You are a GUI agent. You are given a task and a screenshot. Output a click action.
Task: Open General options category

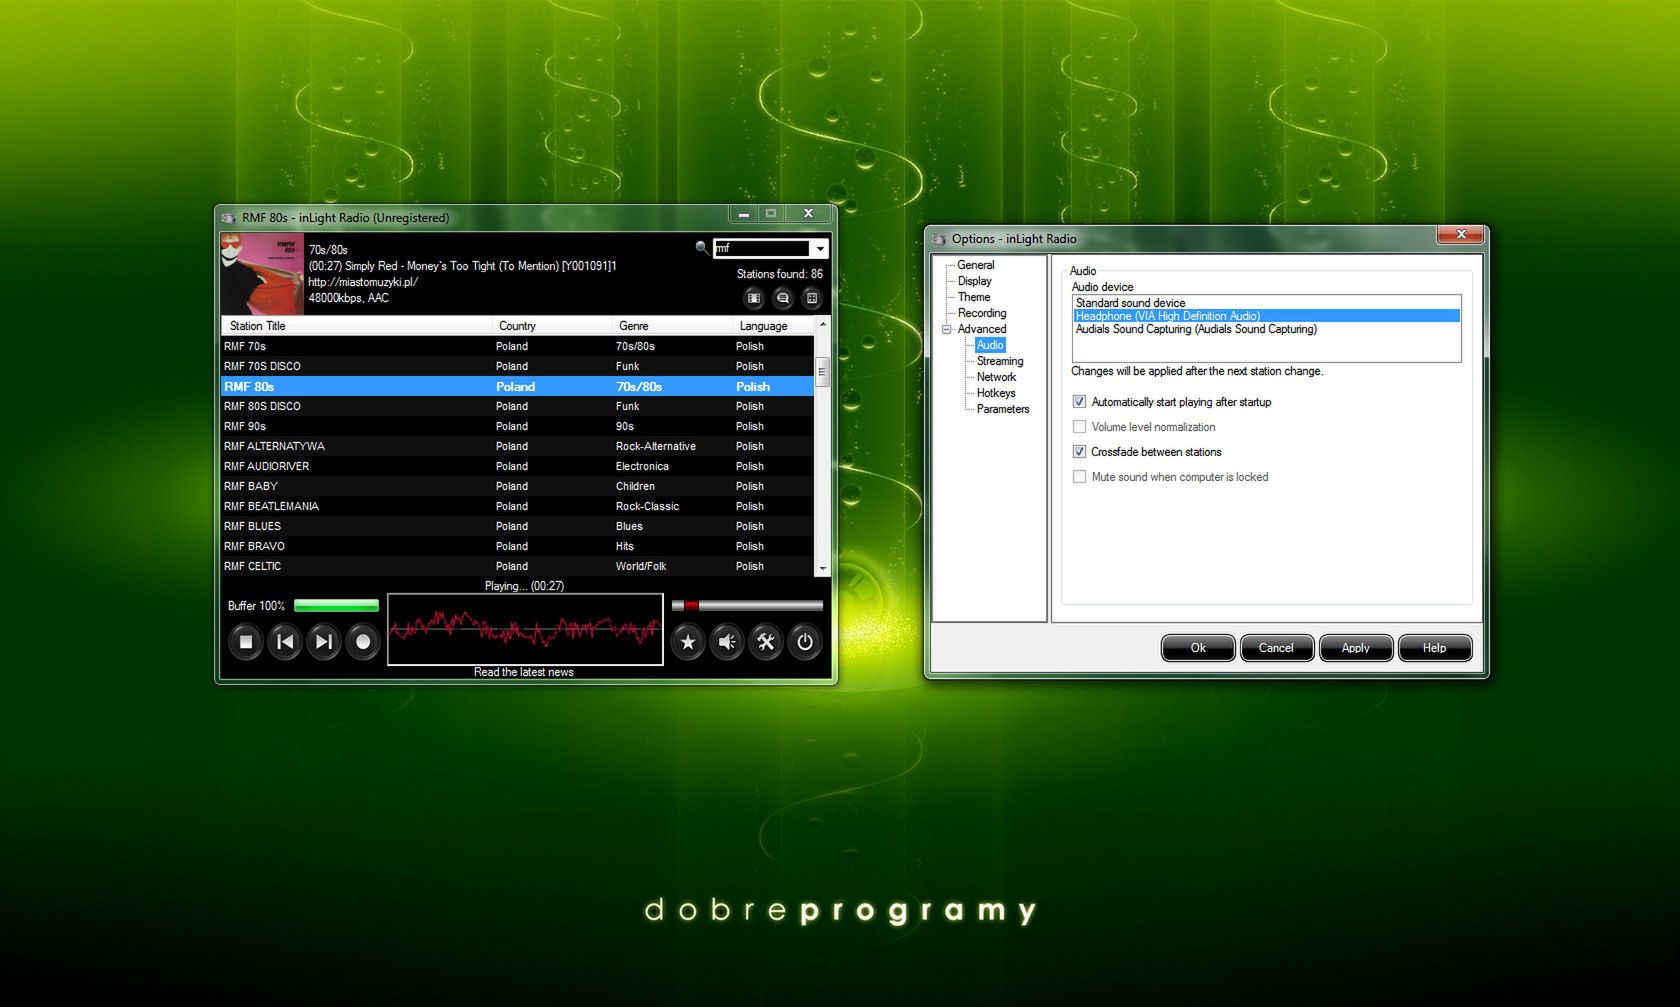coord(976,265)
